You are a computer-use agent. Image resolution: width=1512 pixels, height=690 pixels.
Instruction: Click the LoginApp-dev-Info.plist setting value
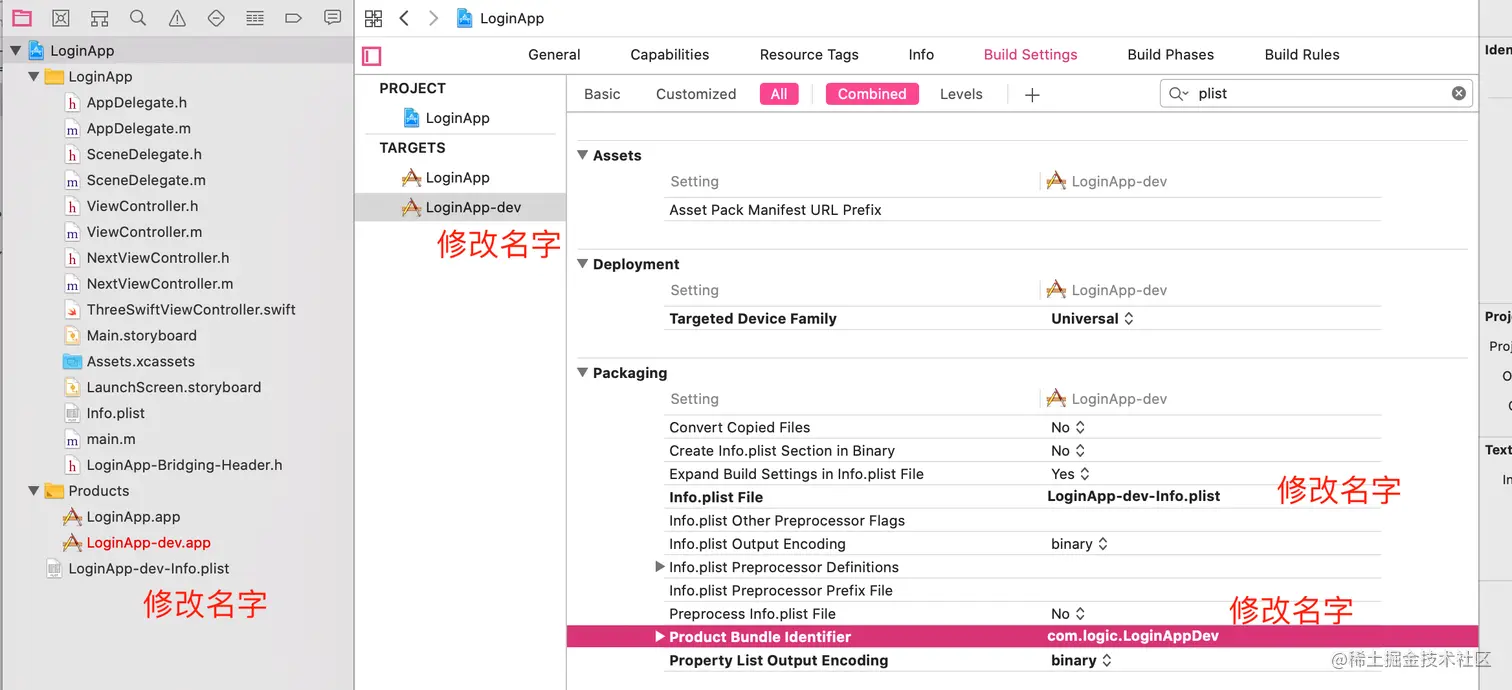pos(1134,496)
